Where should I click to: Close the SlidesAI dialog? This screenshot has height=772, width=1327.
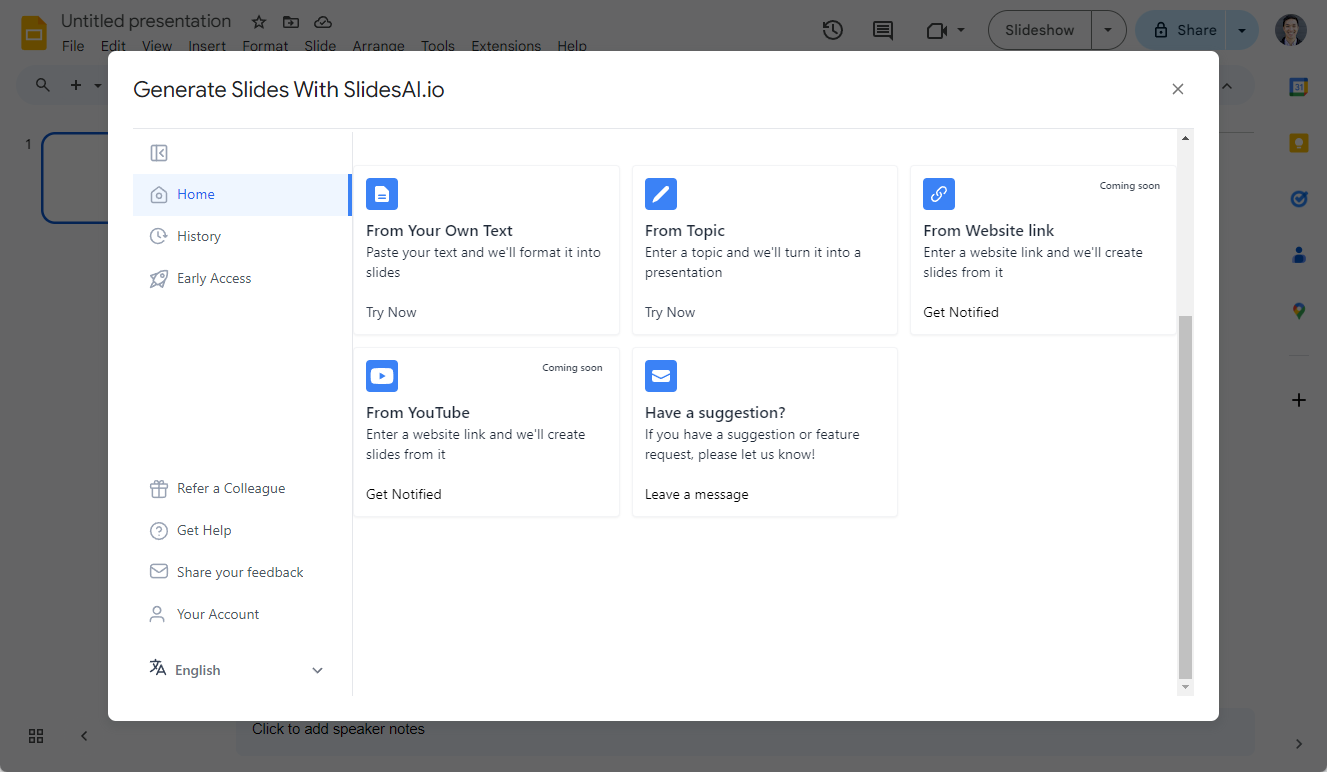click(x=1178, y=89)
